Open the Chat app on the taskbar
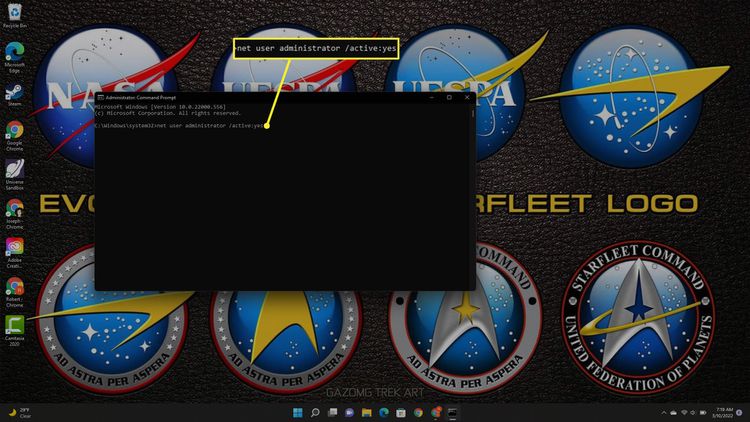This screenshot has width=750, height=422. click(349, 412)
